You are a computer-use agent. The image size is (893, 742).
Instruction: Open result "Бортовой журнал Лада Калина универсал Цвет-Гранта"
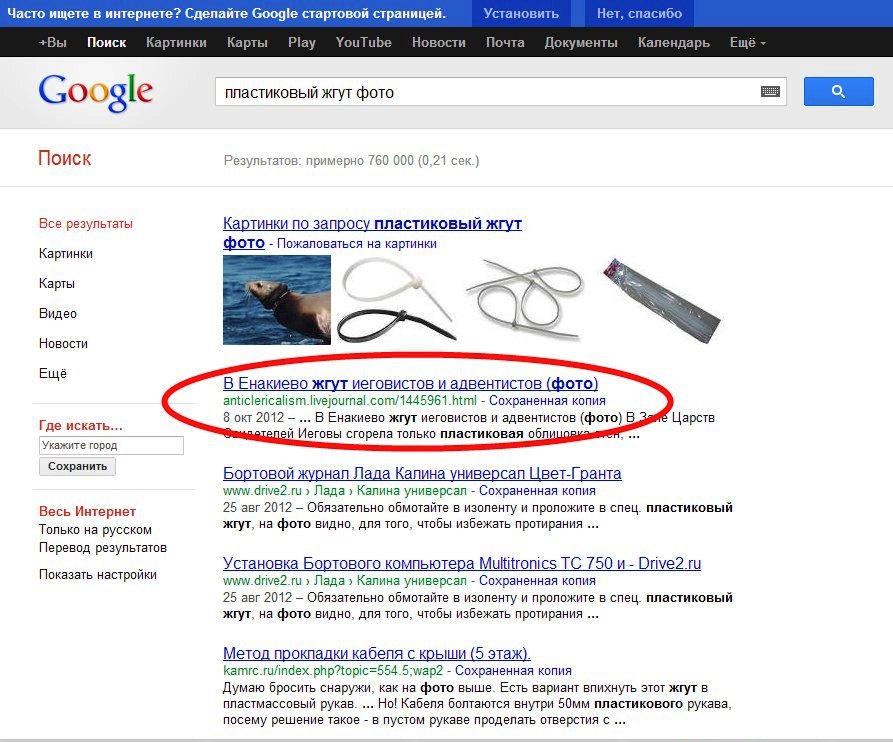click(x=422, y=473)
